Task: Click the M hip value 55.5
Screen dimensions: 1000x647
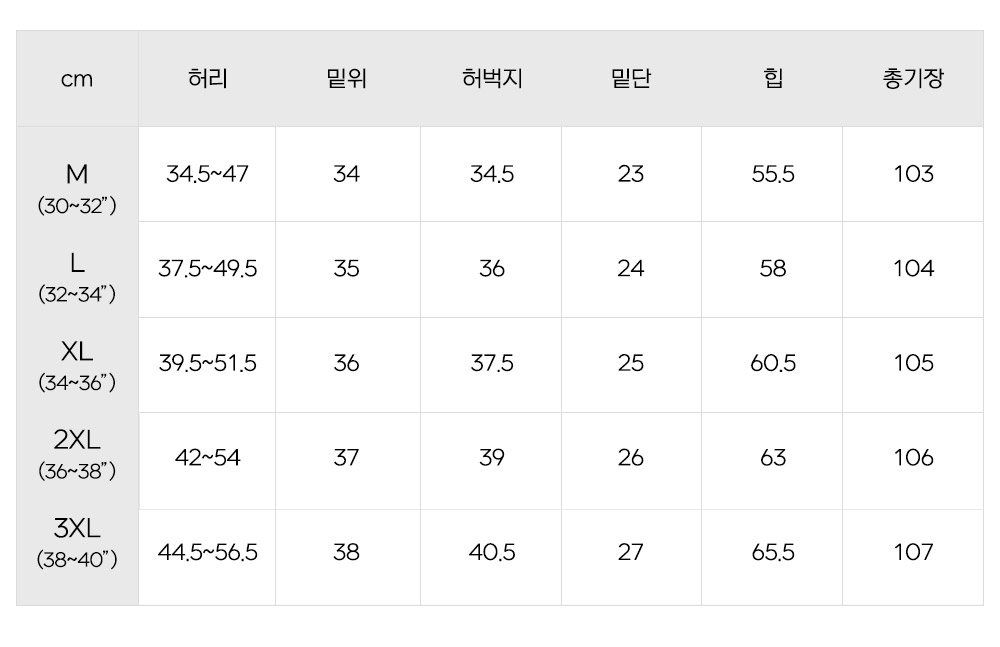Action: (773, 174)
